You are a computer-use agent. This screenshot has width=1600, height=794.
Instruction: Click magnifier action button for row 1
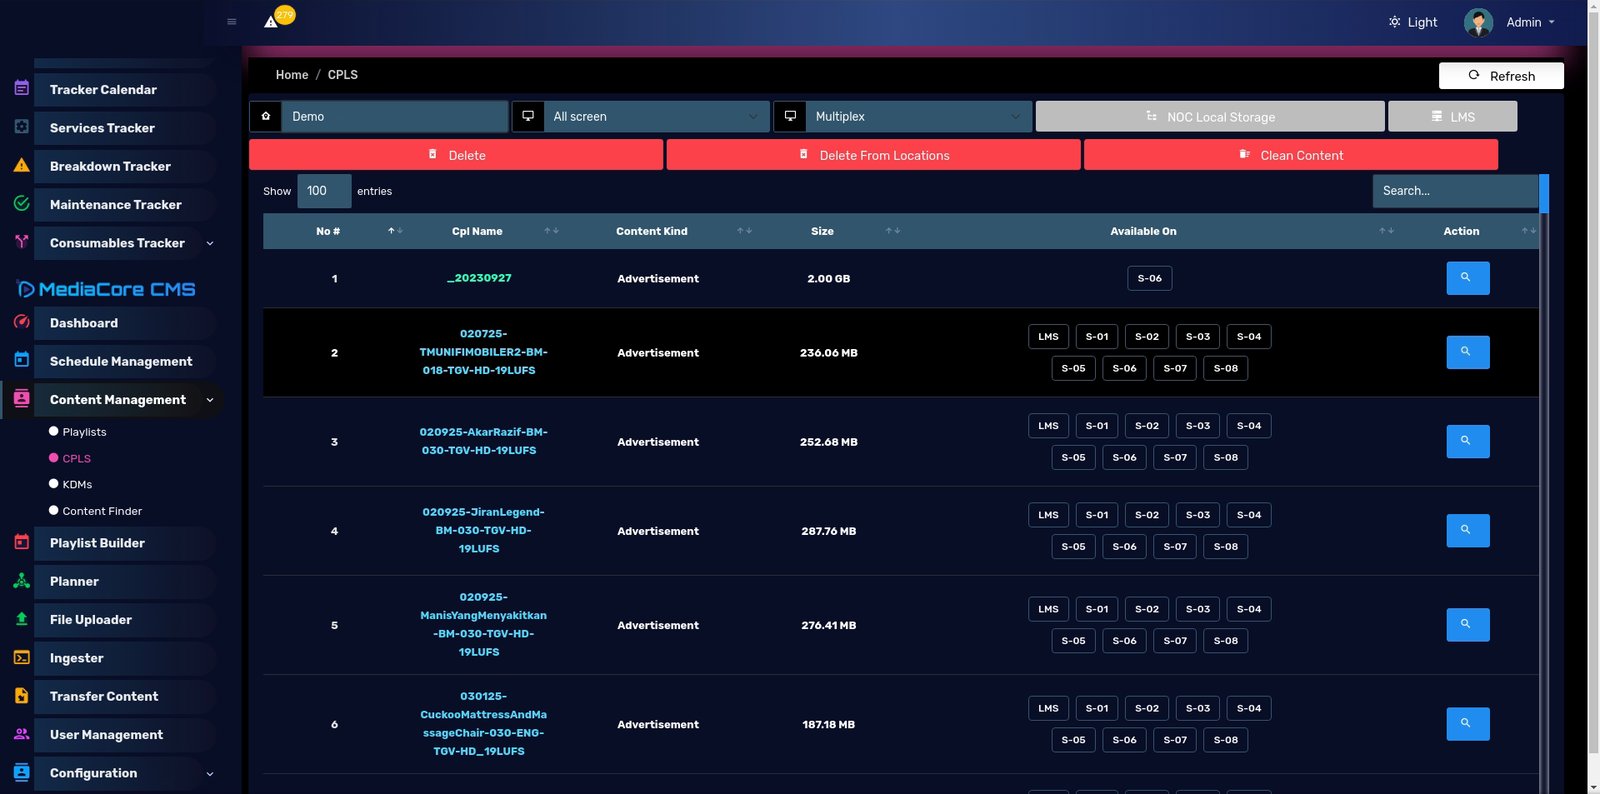[1467, 278]
